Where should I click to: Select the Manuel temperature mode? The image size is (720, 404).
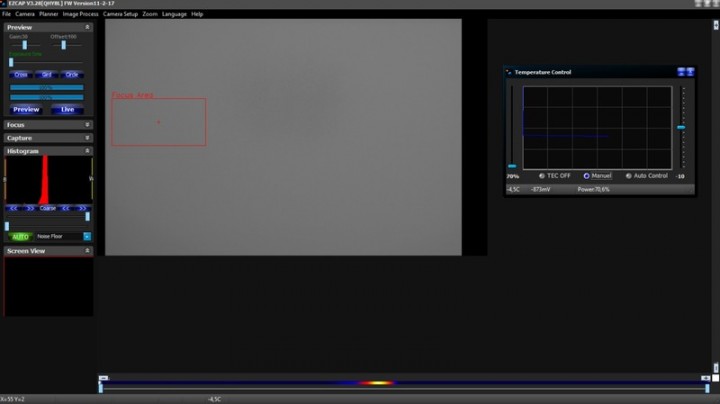587,176
